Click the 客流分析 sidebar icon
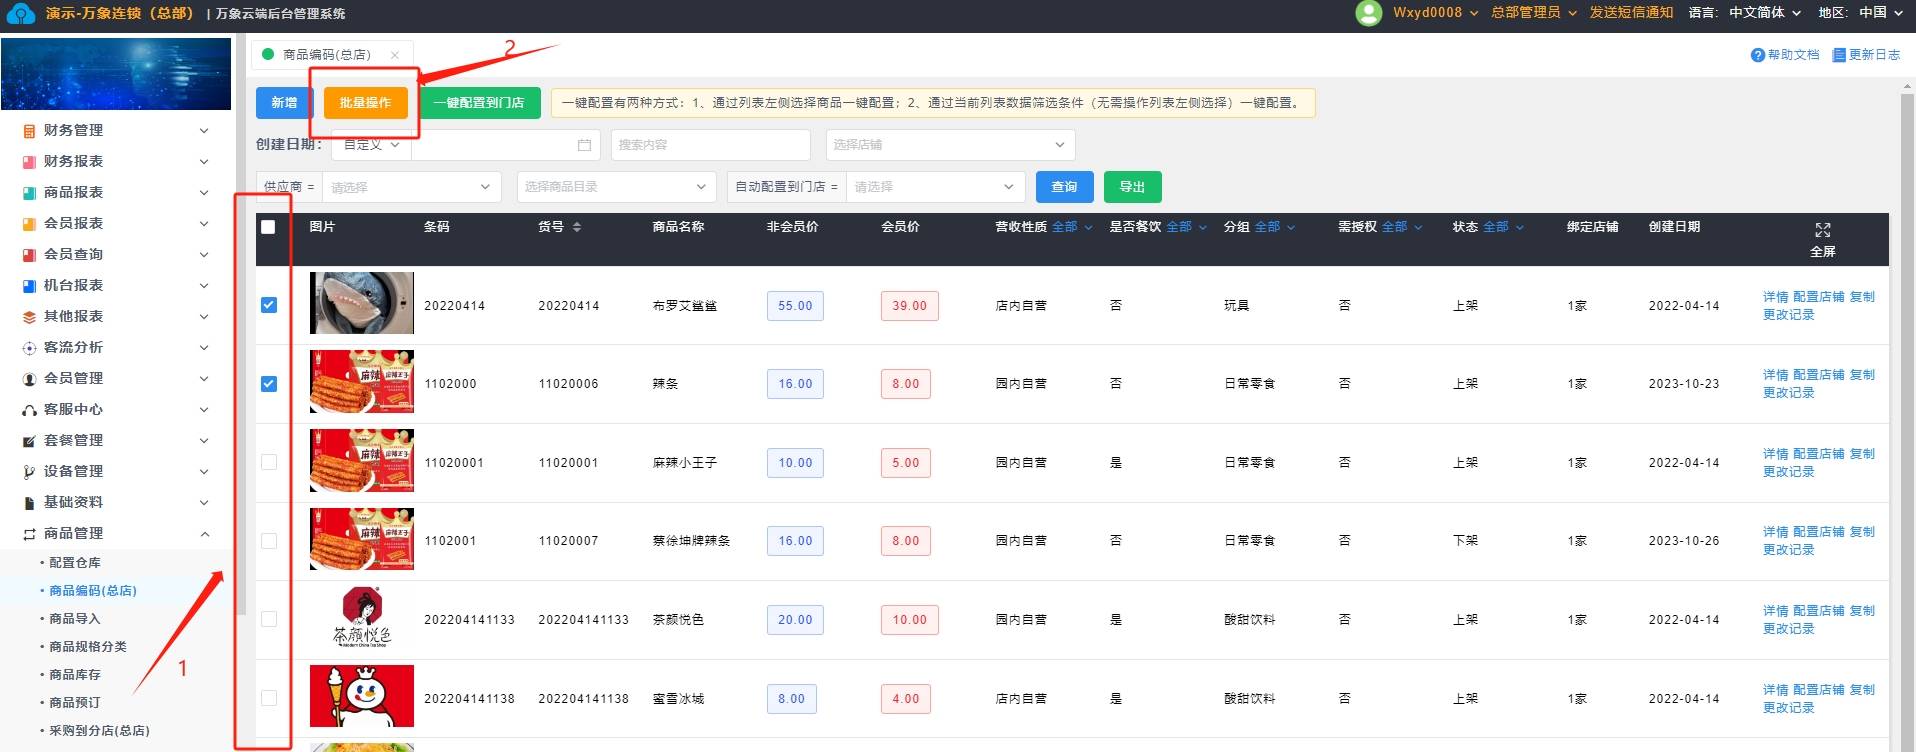The width and height of the screenshot is (1916, 752). tap(29, 348)
